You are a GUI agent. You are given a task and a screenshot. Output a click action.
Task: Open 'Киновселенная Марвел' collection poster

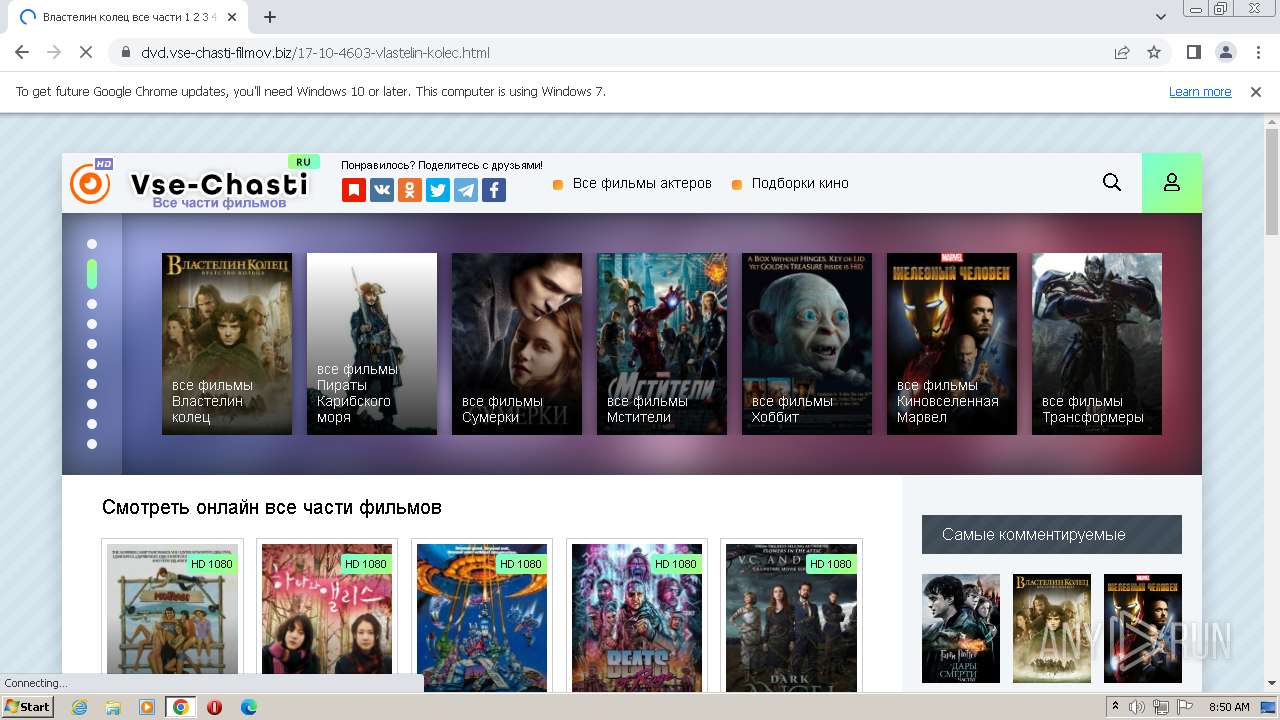point(952,344)
